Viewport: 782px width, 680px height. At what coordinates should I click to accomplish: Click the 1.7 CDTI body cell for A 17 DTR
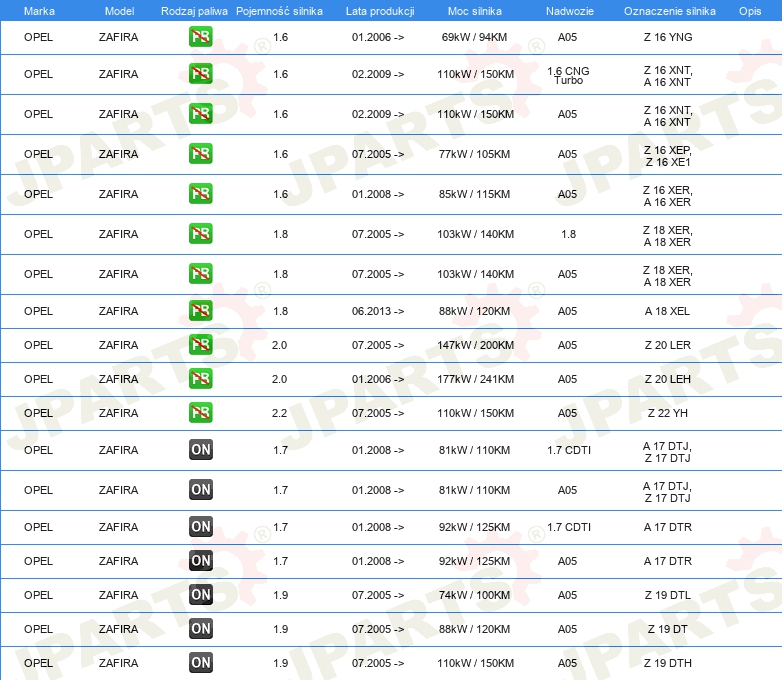(x=569, y=527)
